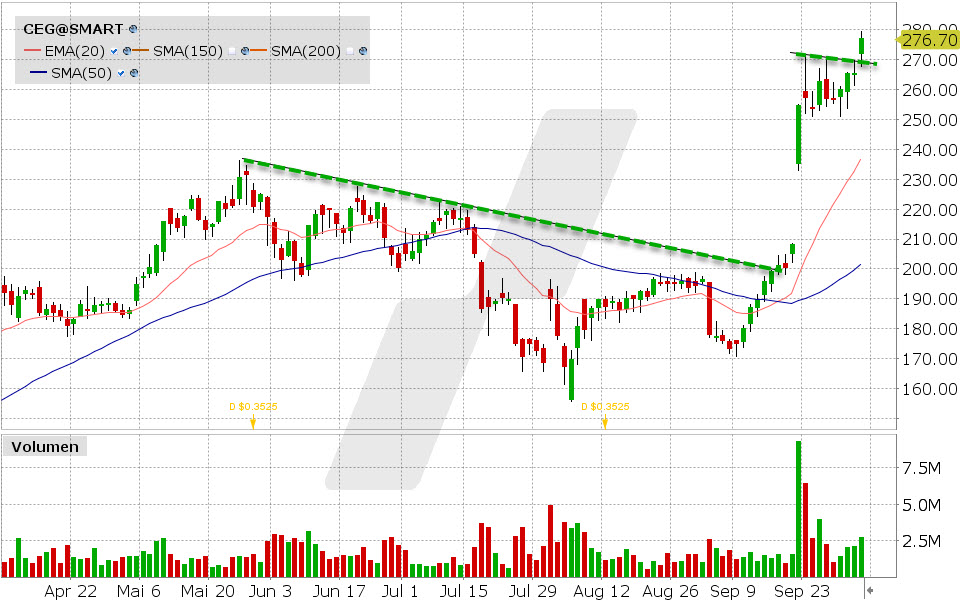Open EMA(20) indicator settings globe icon
Screen dimensions: 960x600
click(127, 51)
